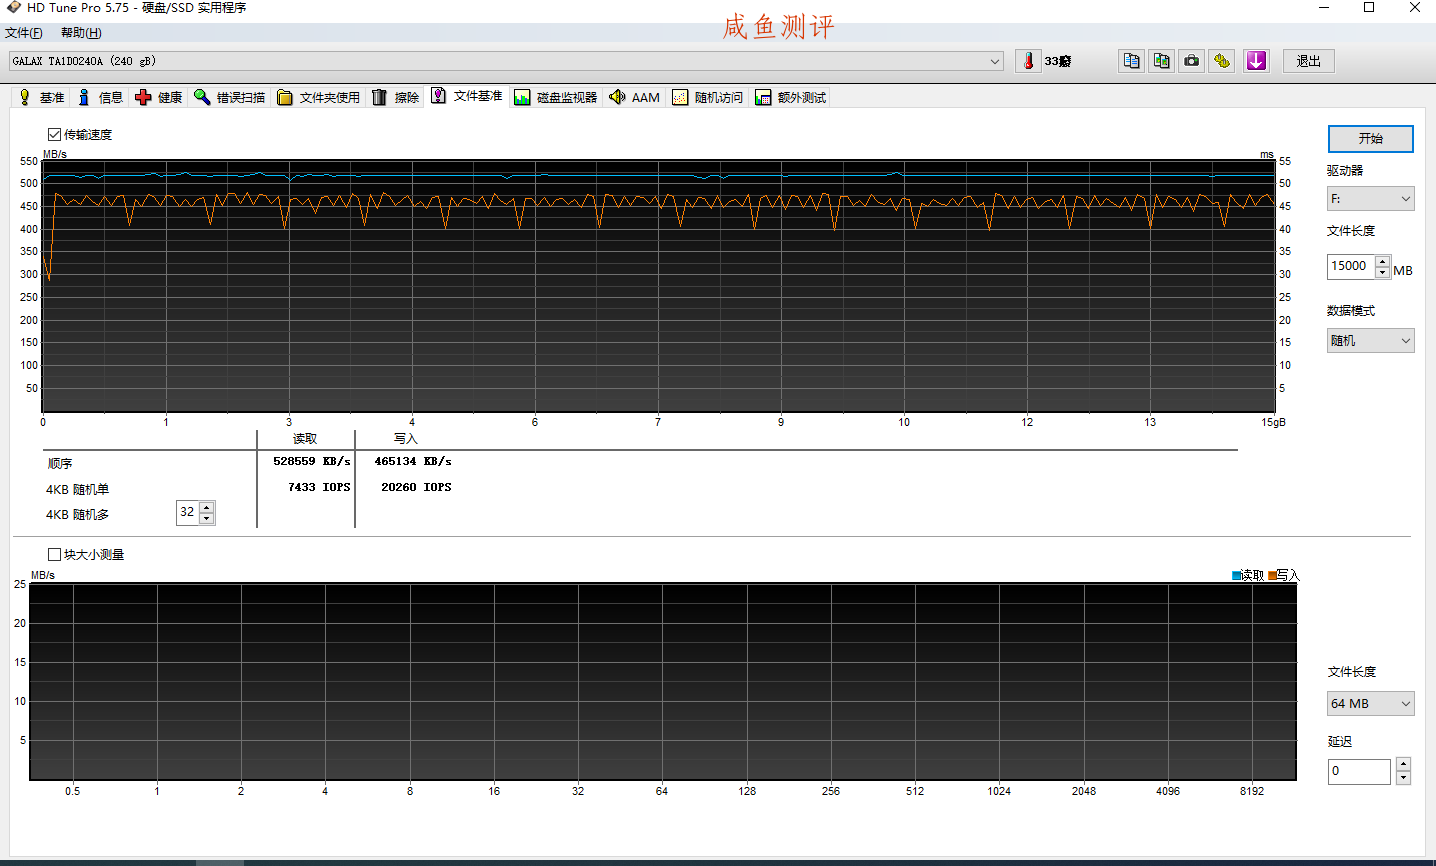Open the 随机访问 random access tab
This screenshot has height=866, width=1436.
708,97
